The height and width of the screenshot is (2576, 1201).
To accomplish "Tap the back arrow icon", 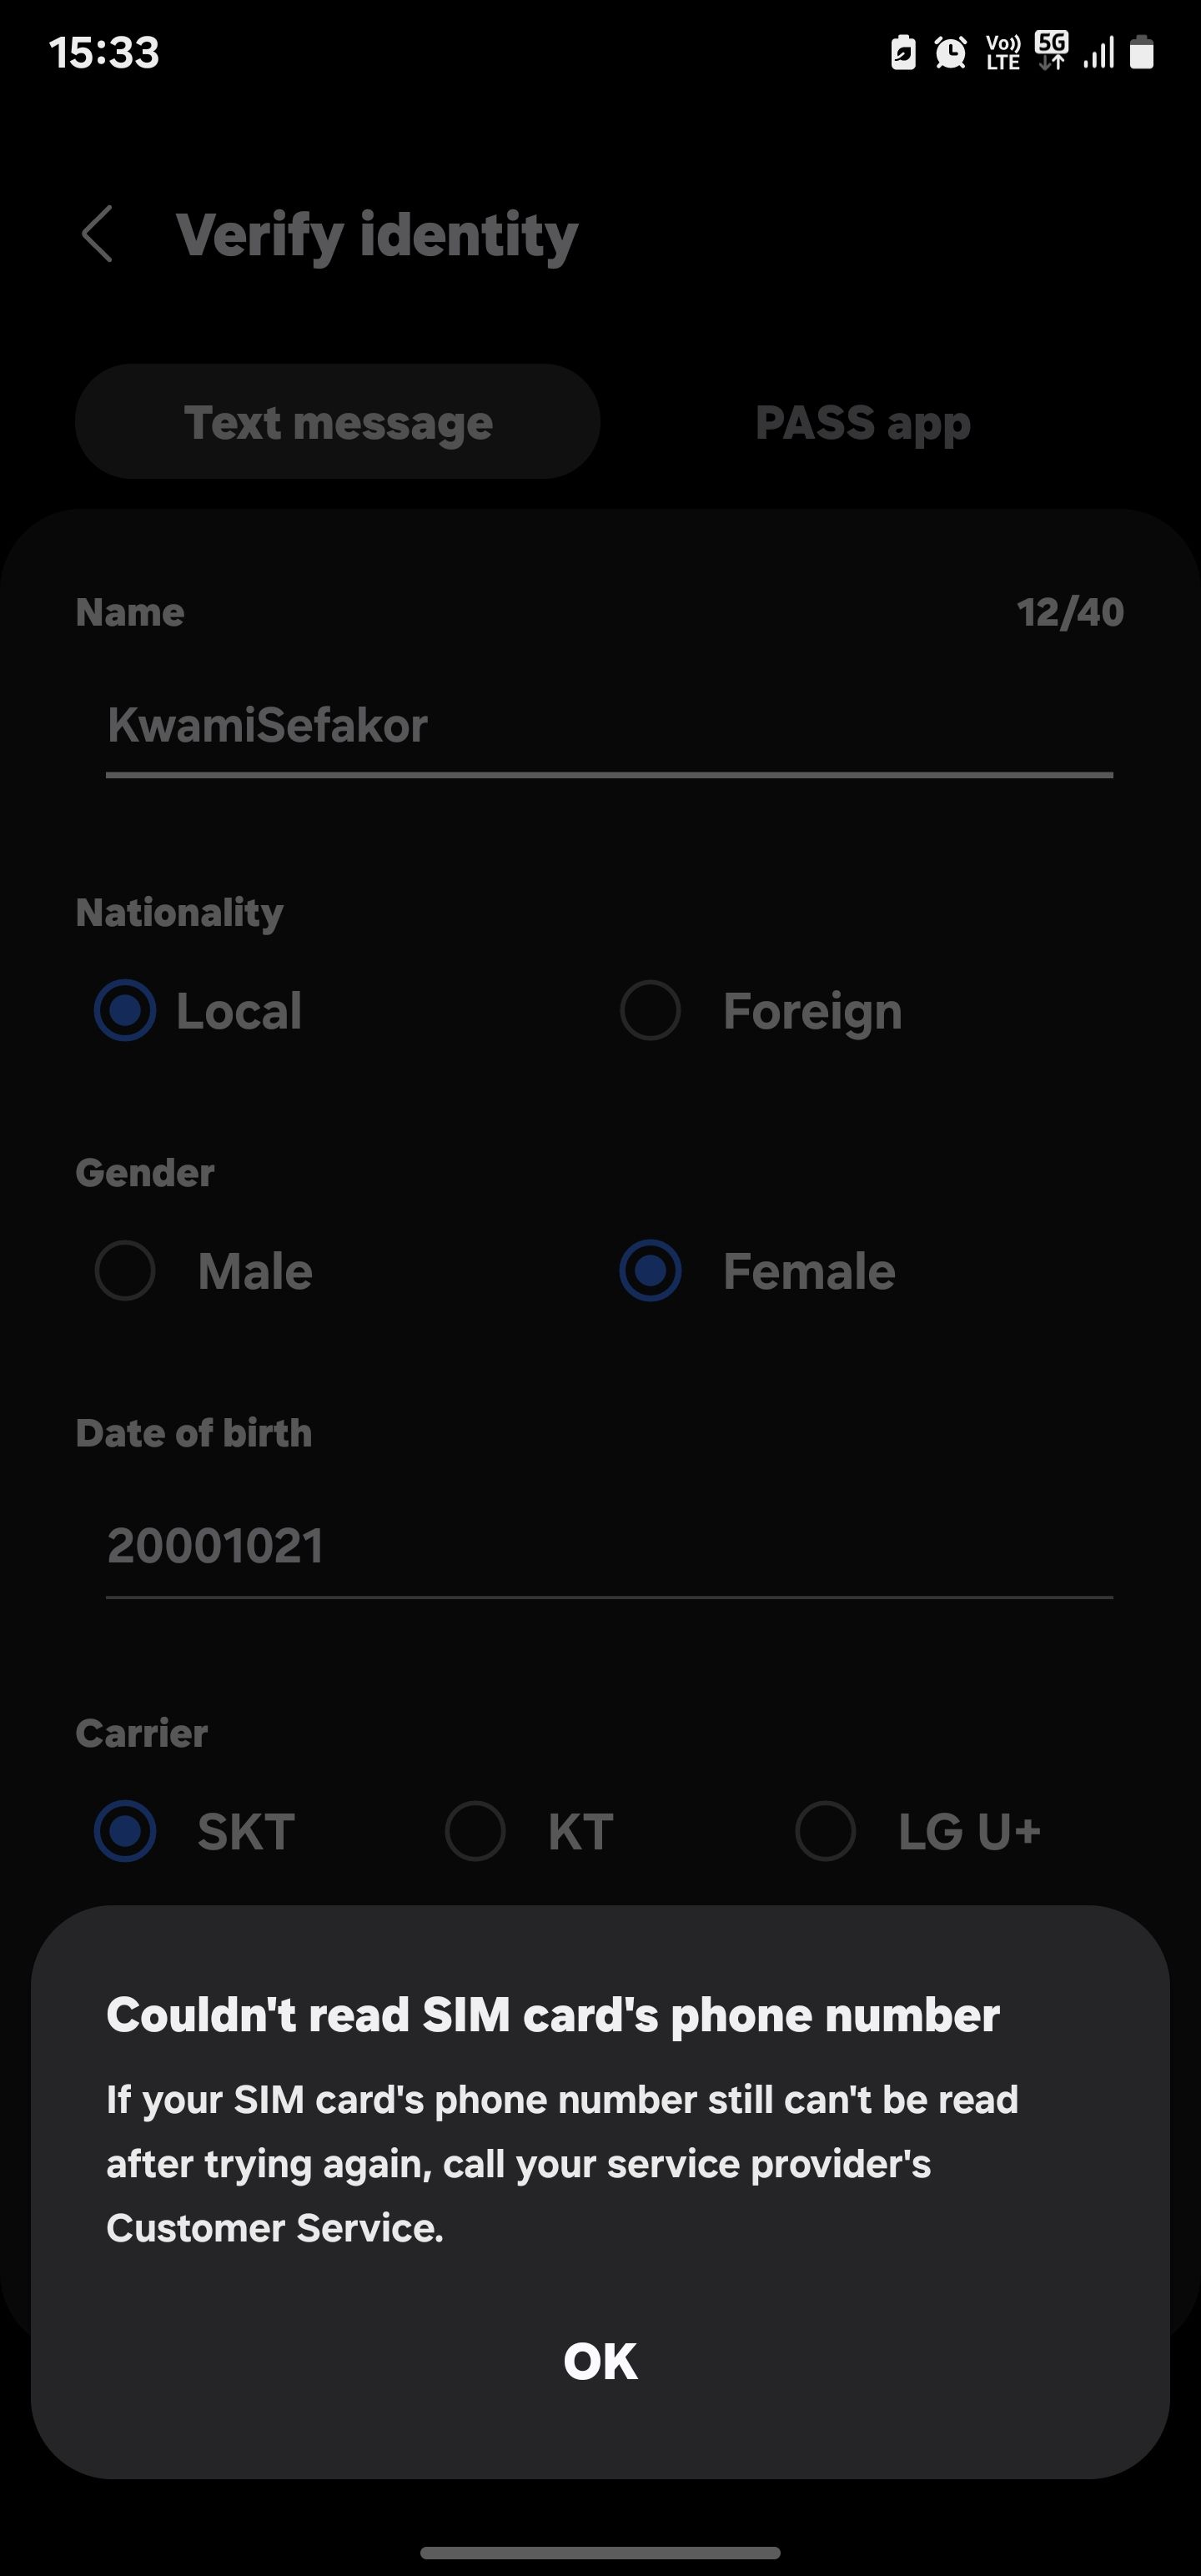I will [97, 235].
